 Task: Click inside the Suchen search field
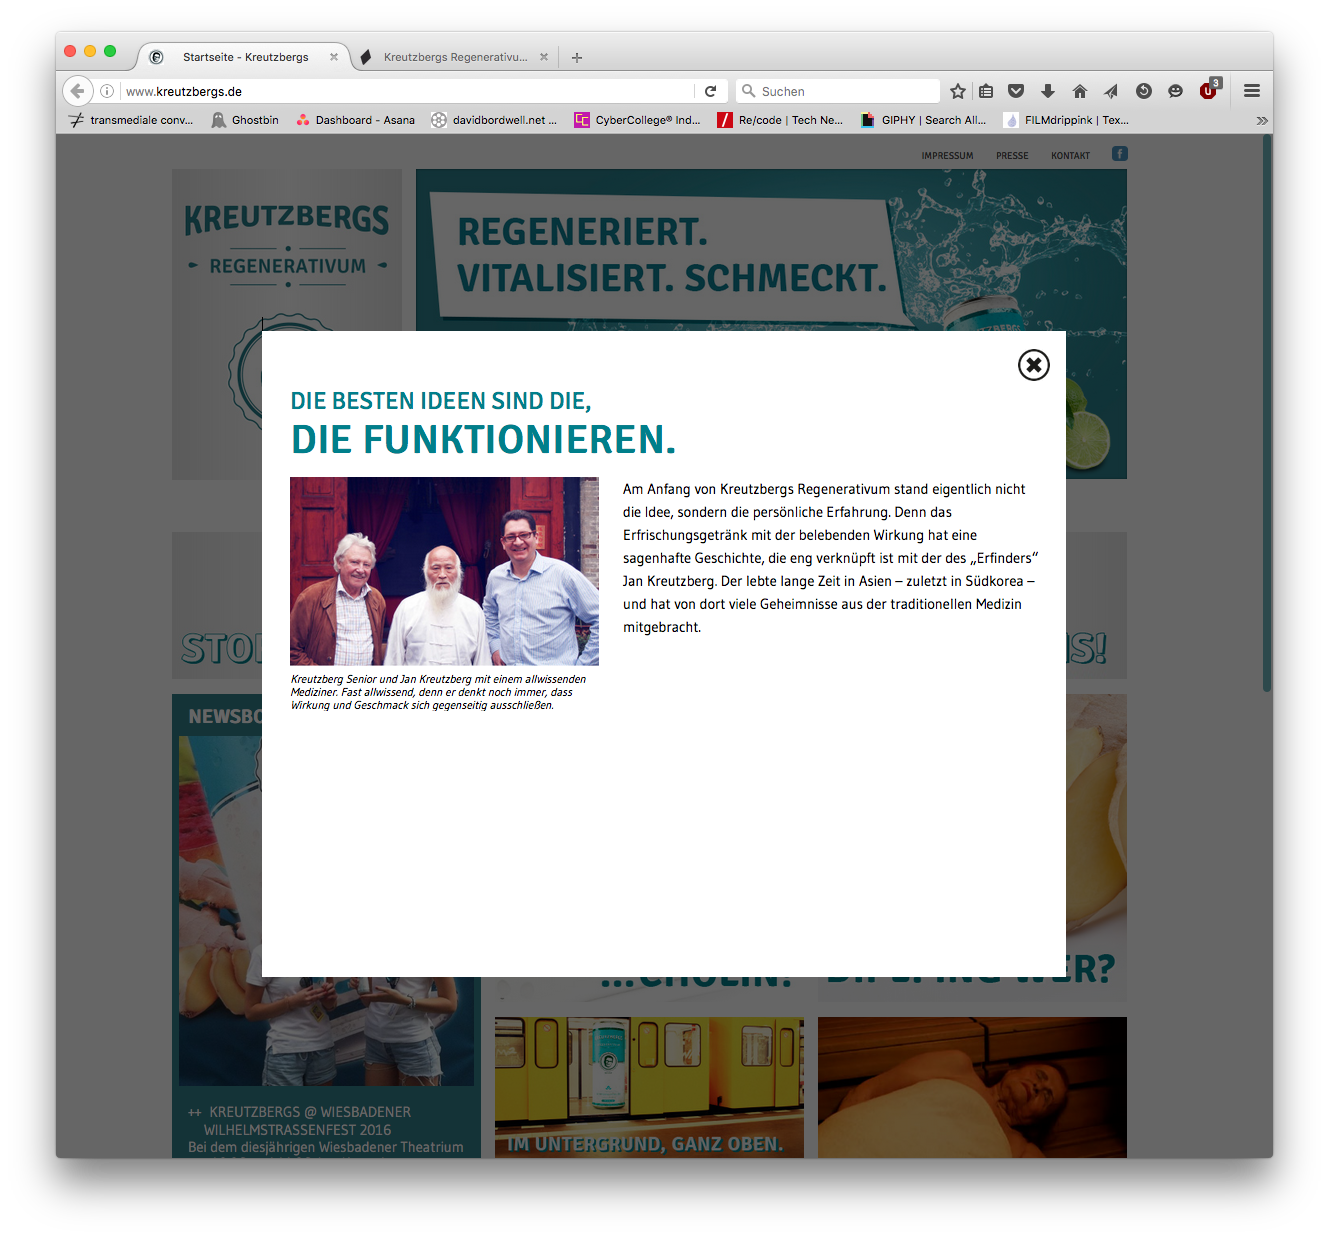point(840,90)
